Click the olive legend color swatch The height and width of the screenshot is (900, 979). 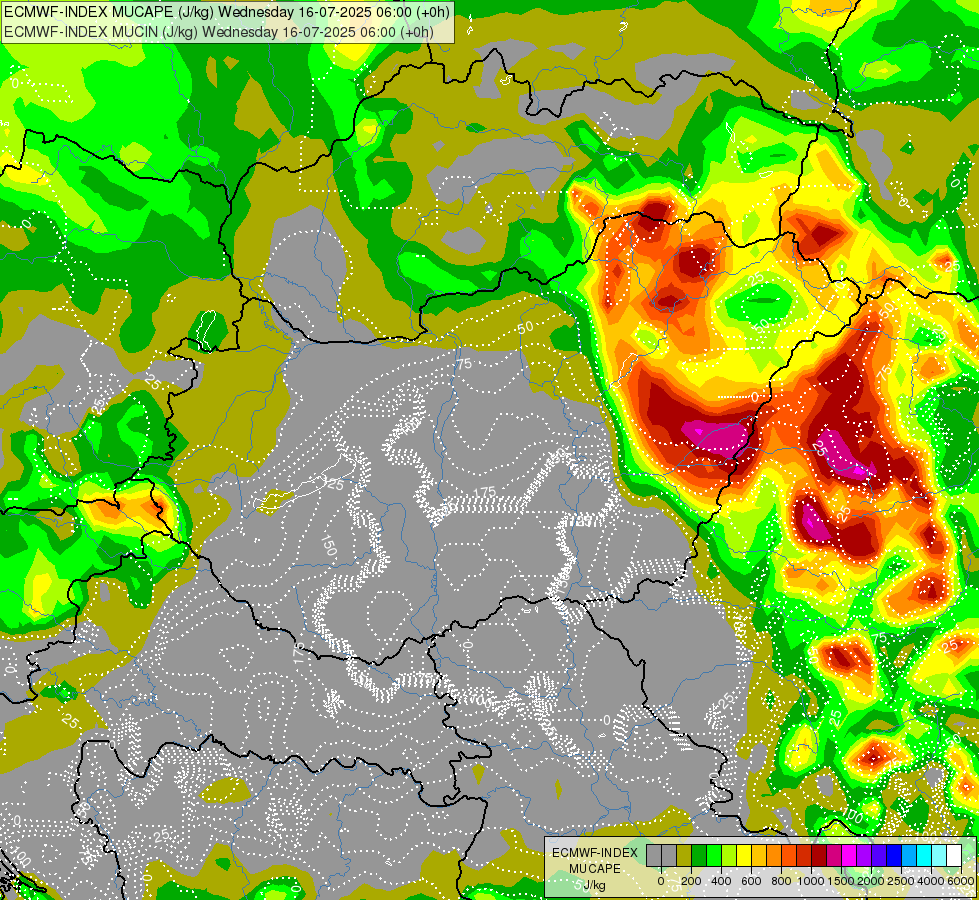click(684, 856)
